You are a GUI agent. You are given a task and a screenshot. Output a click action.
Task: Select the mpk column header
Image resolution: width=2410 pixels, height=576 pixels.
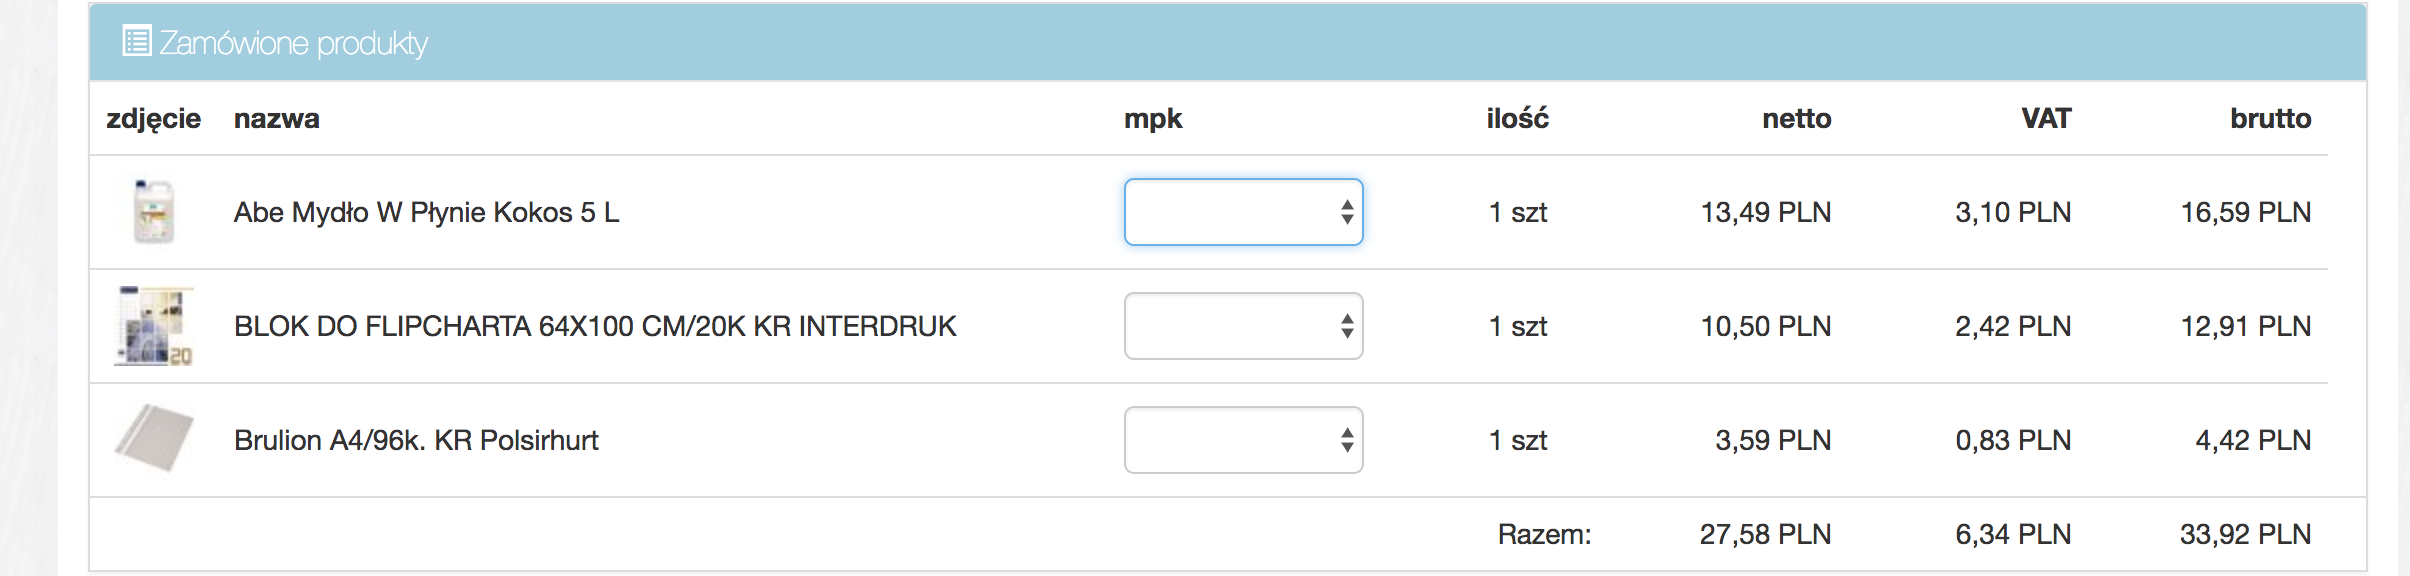click(1152, 119)
